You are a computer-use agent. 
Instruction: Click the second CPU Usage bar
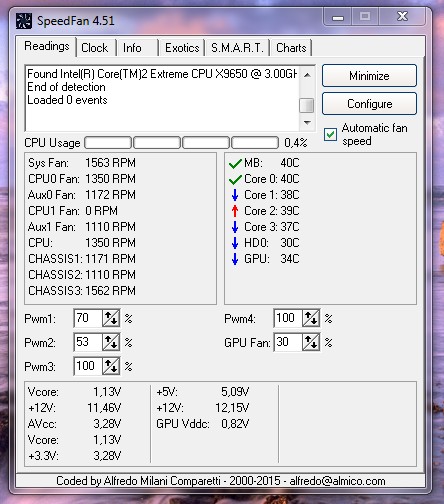(x=157, y=143)
